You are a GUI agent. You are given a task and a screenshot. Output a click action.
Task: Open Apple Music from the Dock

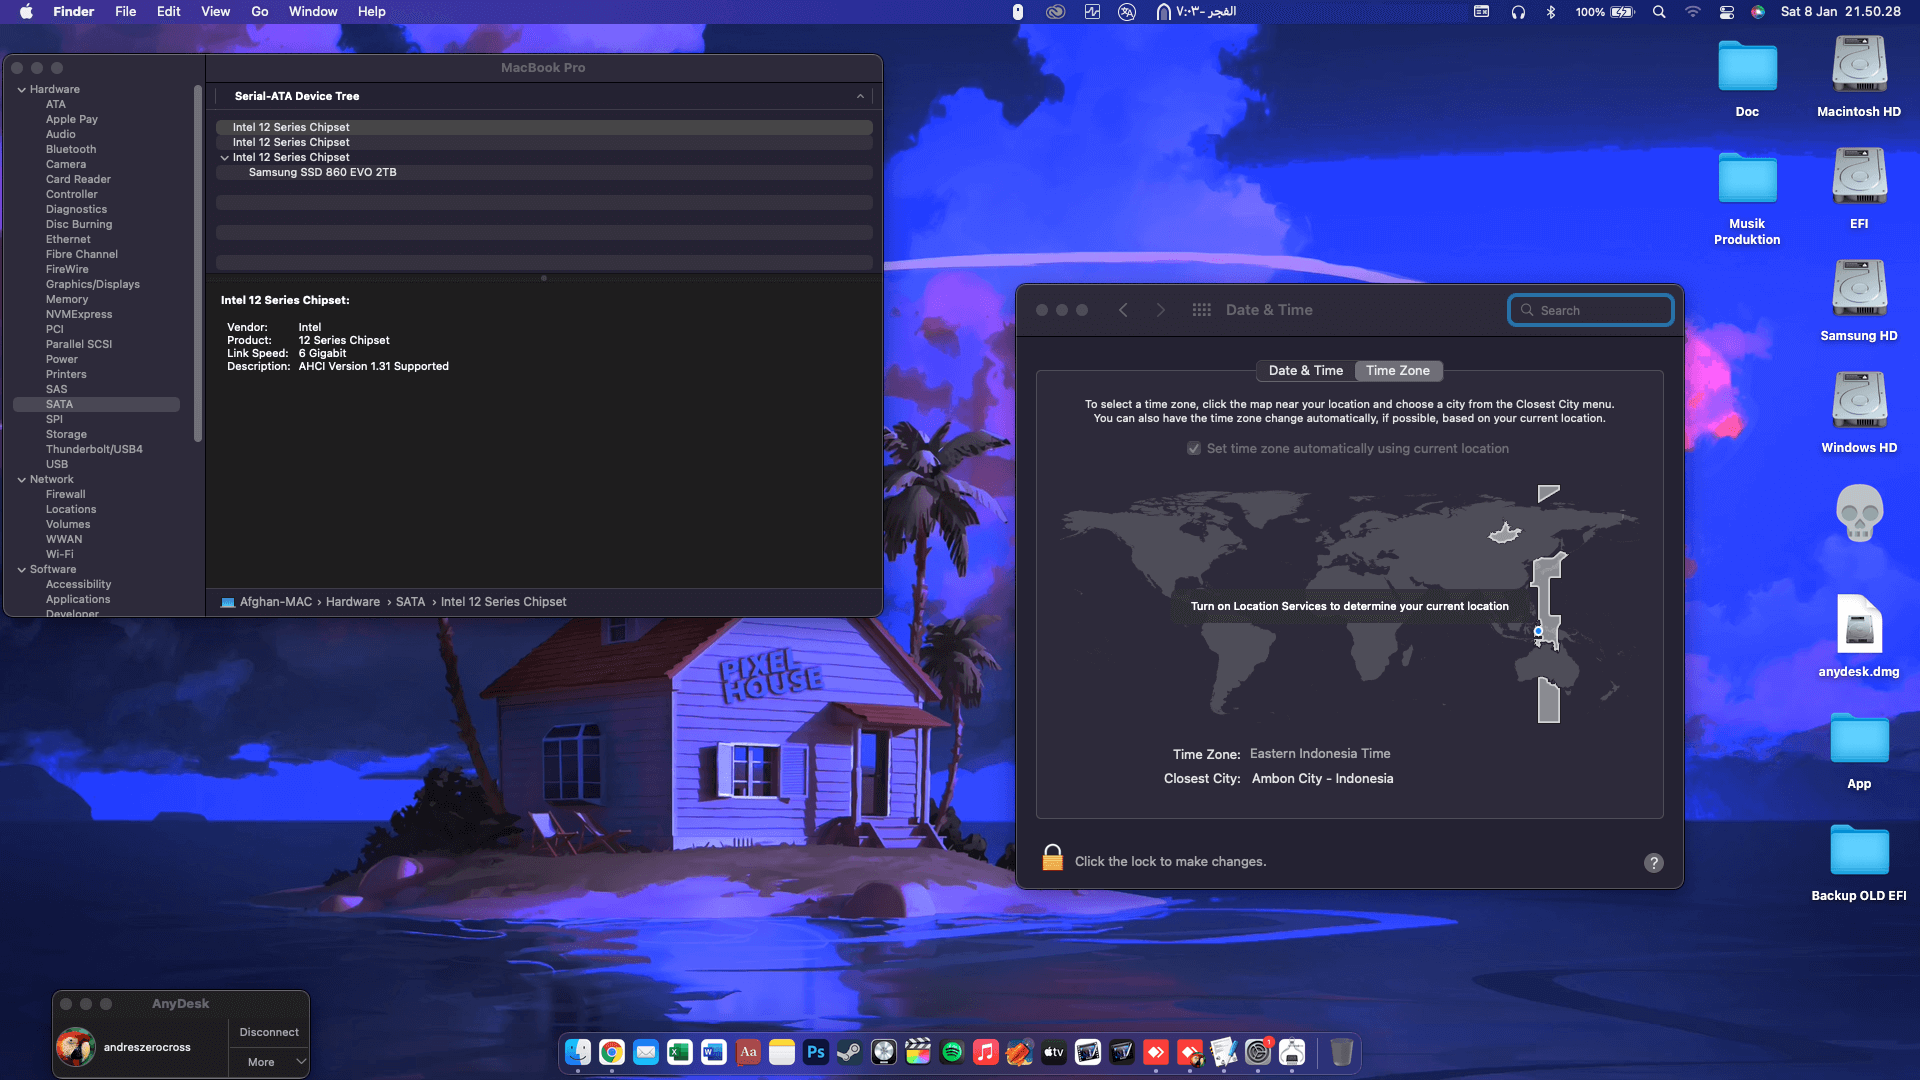[x=986, y=1052]
